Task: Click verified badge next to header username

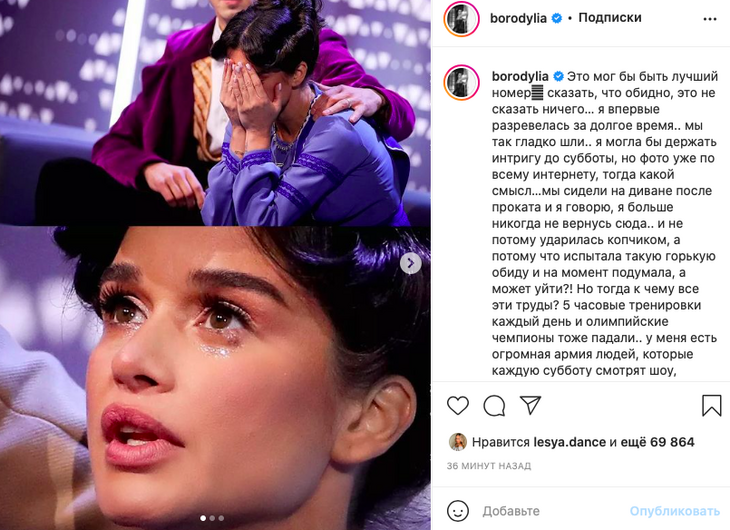Action: (557, 18)
